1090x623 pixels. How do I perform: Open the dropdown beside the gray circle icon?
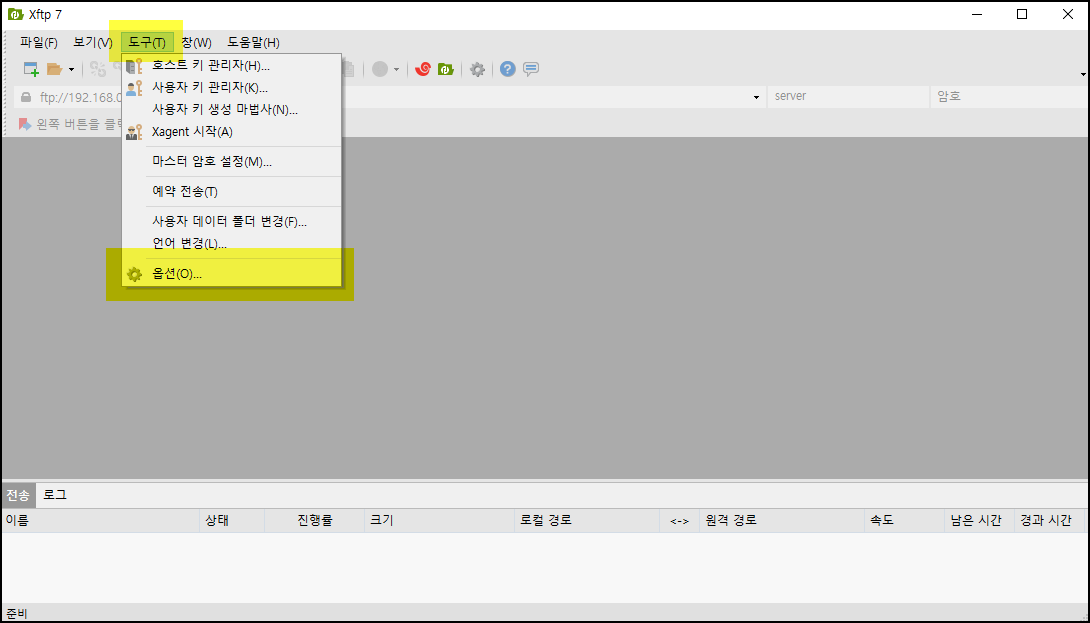coord(396,70)
